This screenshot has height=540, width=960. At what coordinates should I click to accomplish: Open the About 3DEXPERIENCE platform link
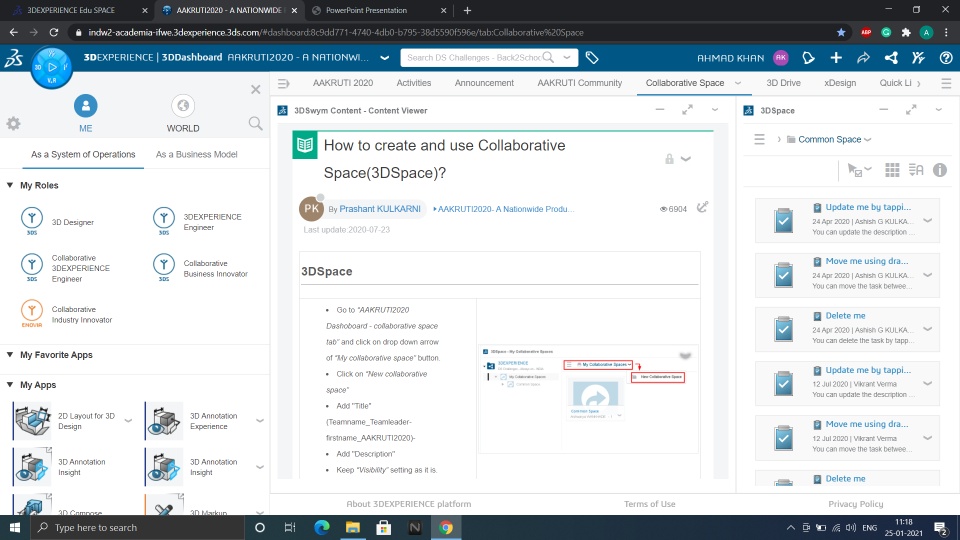pyautogui.click(x=409, y=504)
